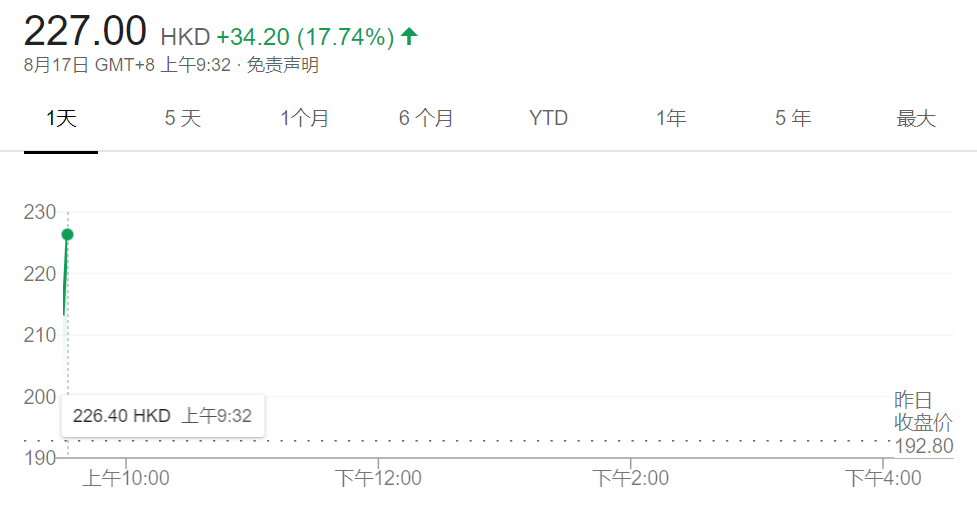This screenshot has width=977, height=518.
Task: Click the green price line segment
Action: coord(65,275)
